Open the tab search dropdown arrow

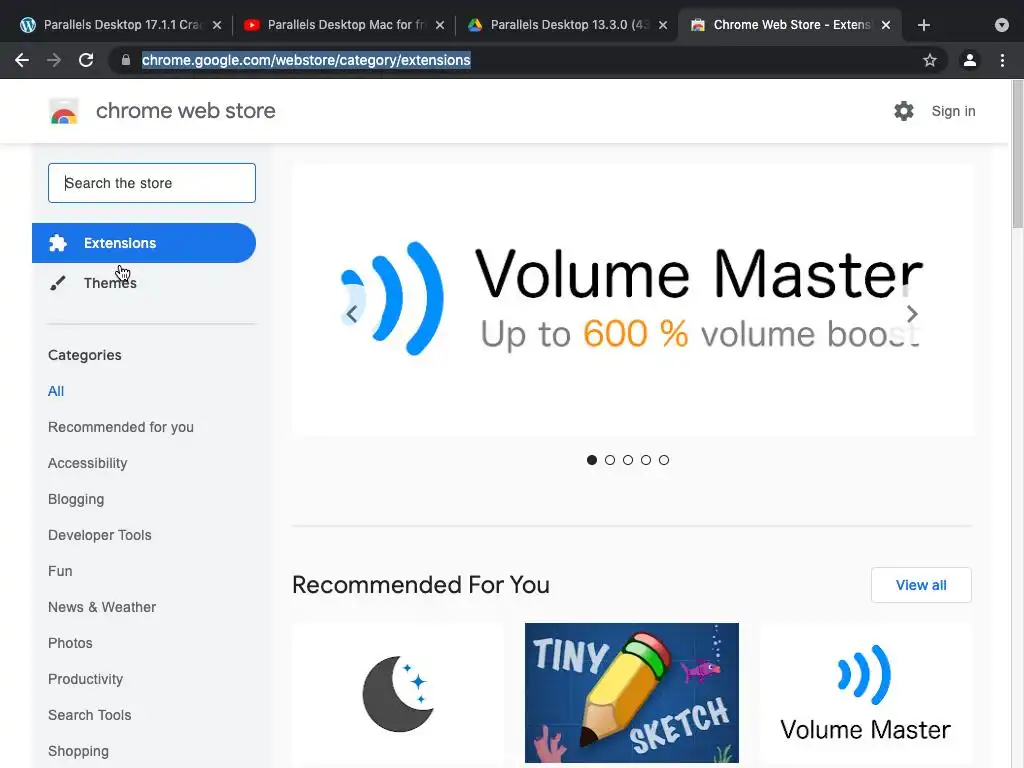coord(1001,25)
